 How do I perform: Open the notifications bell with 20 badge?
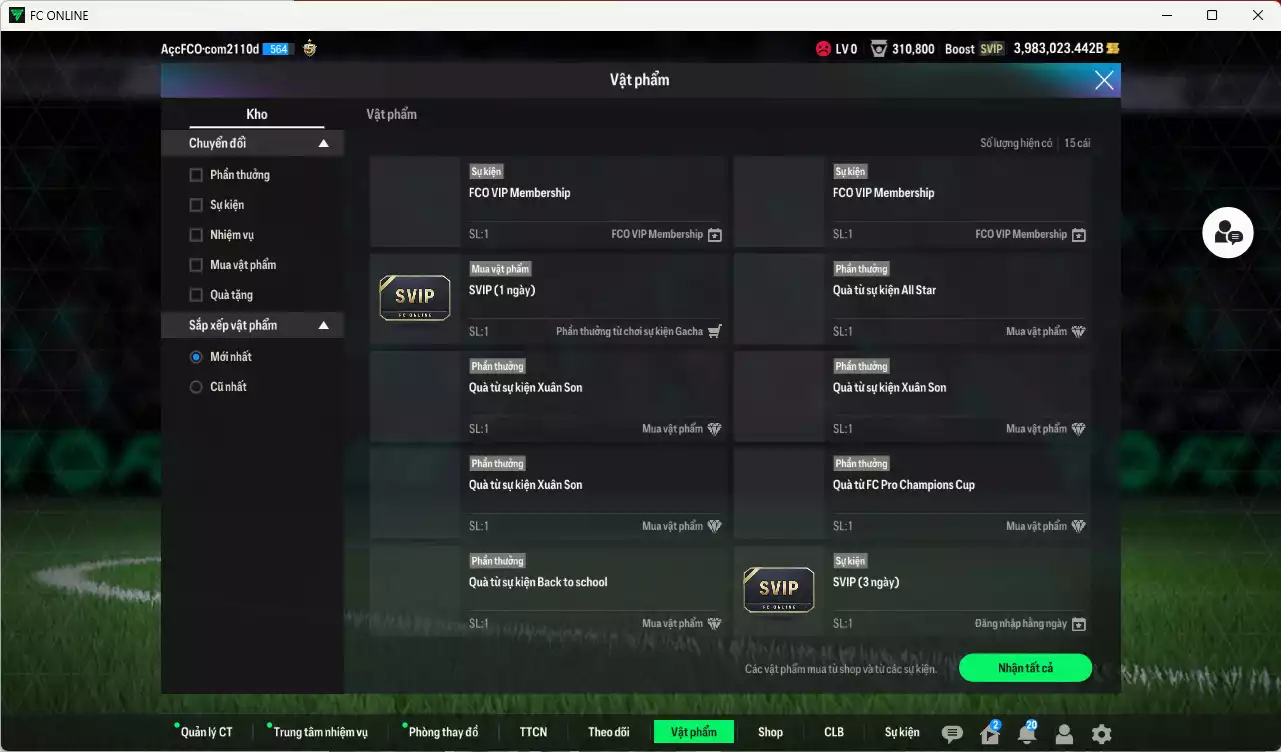[x=1027, y=734]
